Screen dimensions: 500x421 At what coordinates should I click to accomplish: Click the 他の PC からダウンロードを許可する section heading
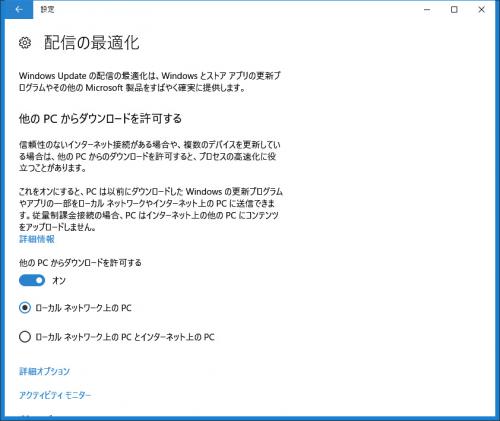click(100, 118)
